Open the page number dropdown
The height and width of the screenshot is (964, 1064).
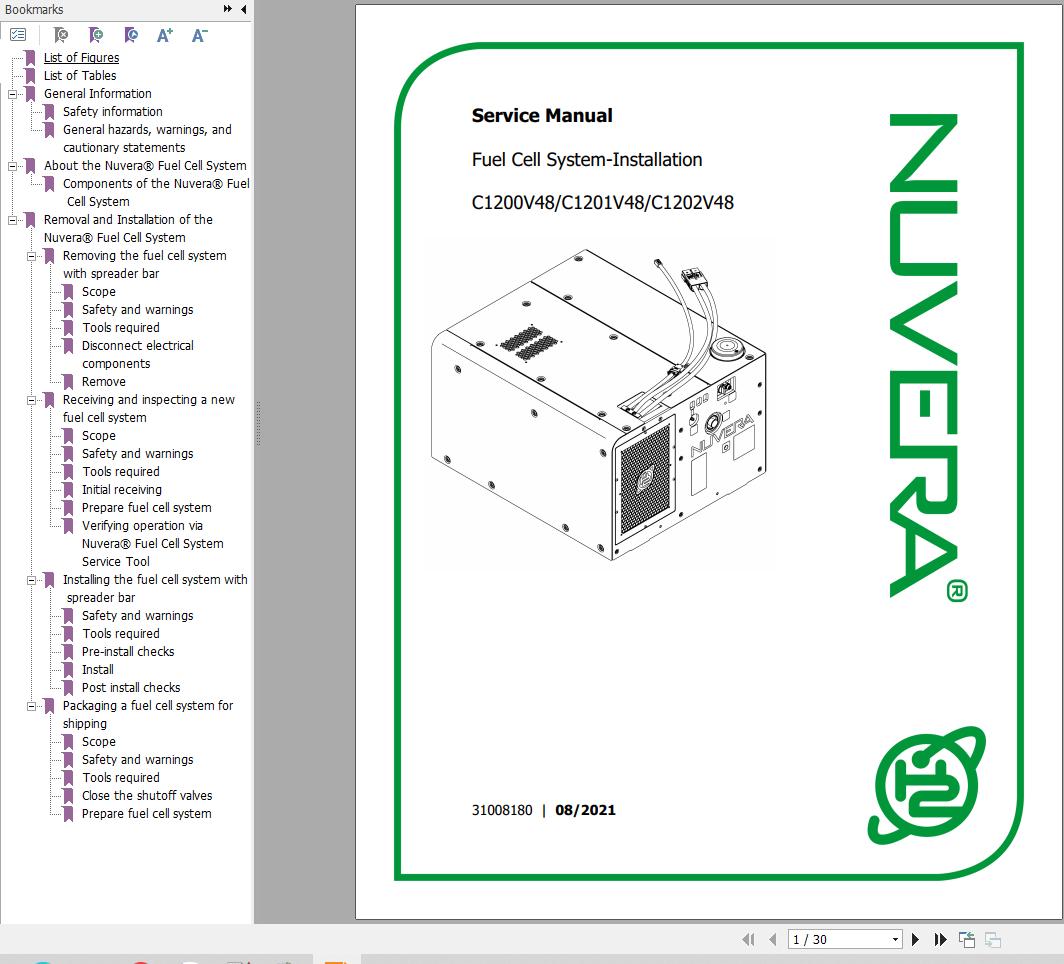point(896,940)
